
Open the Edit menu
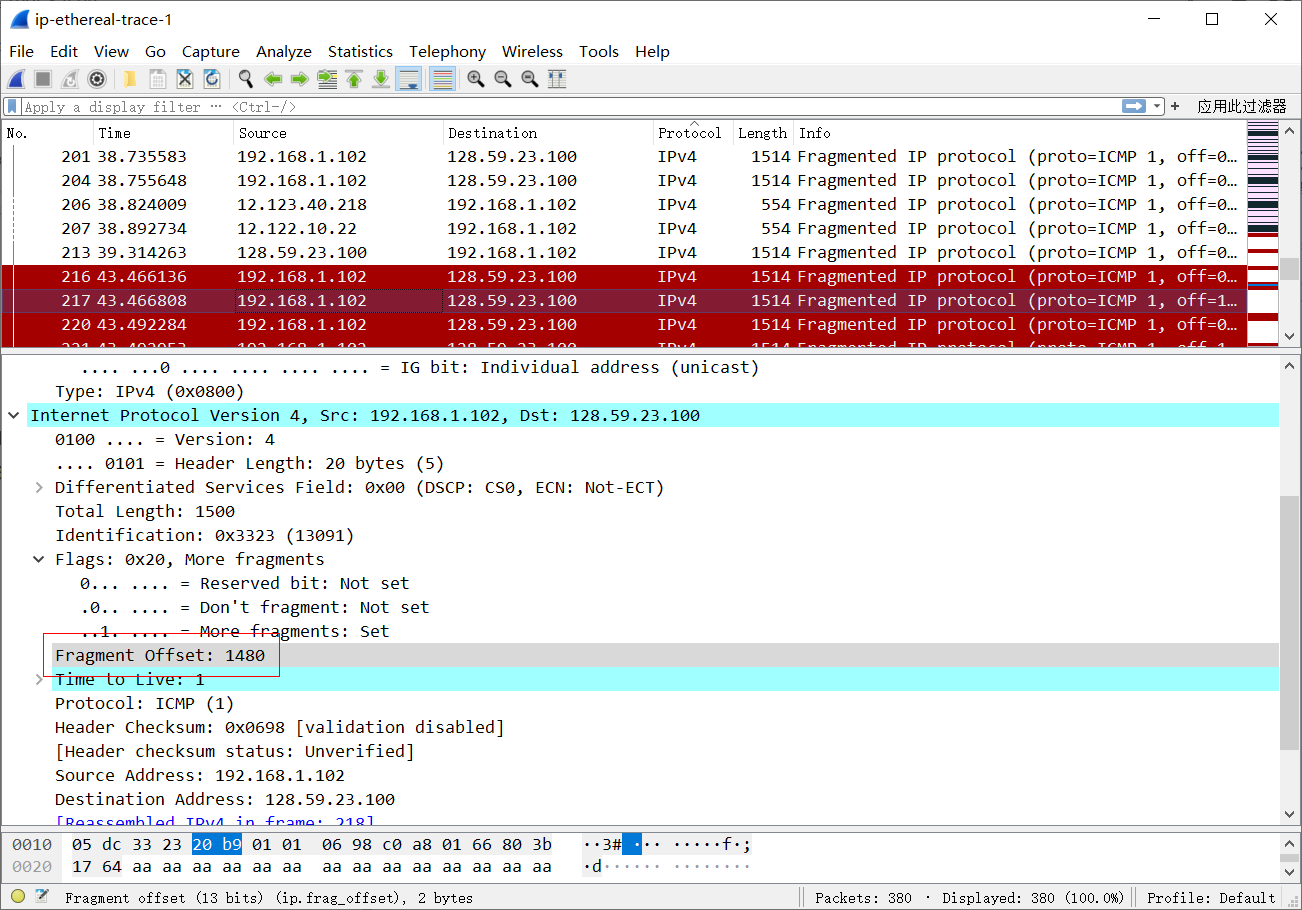click(64, 51)
